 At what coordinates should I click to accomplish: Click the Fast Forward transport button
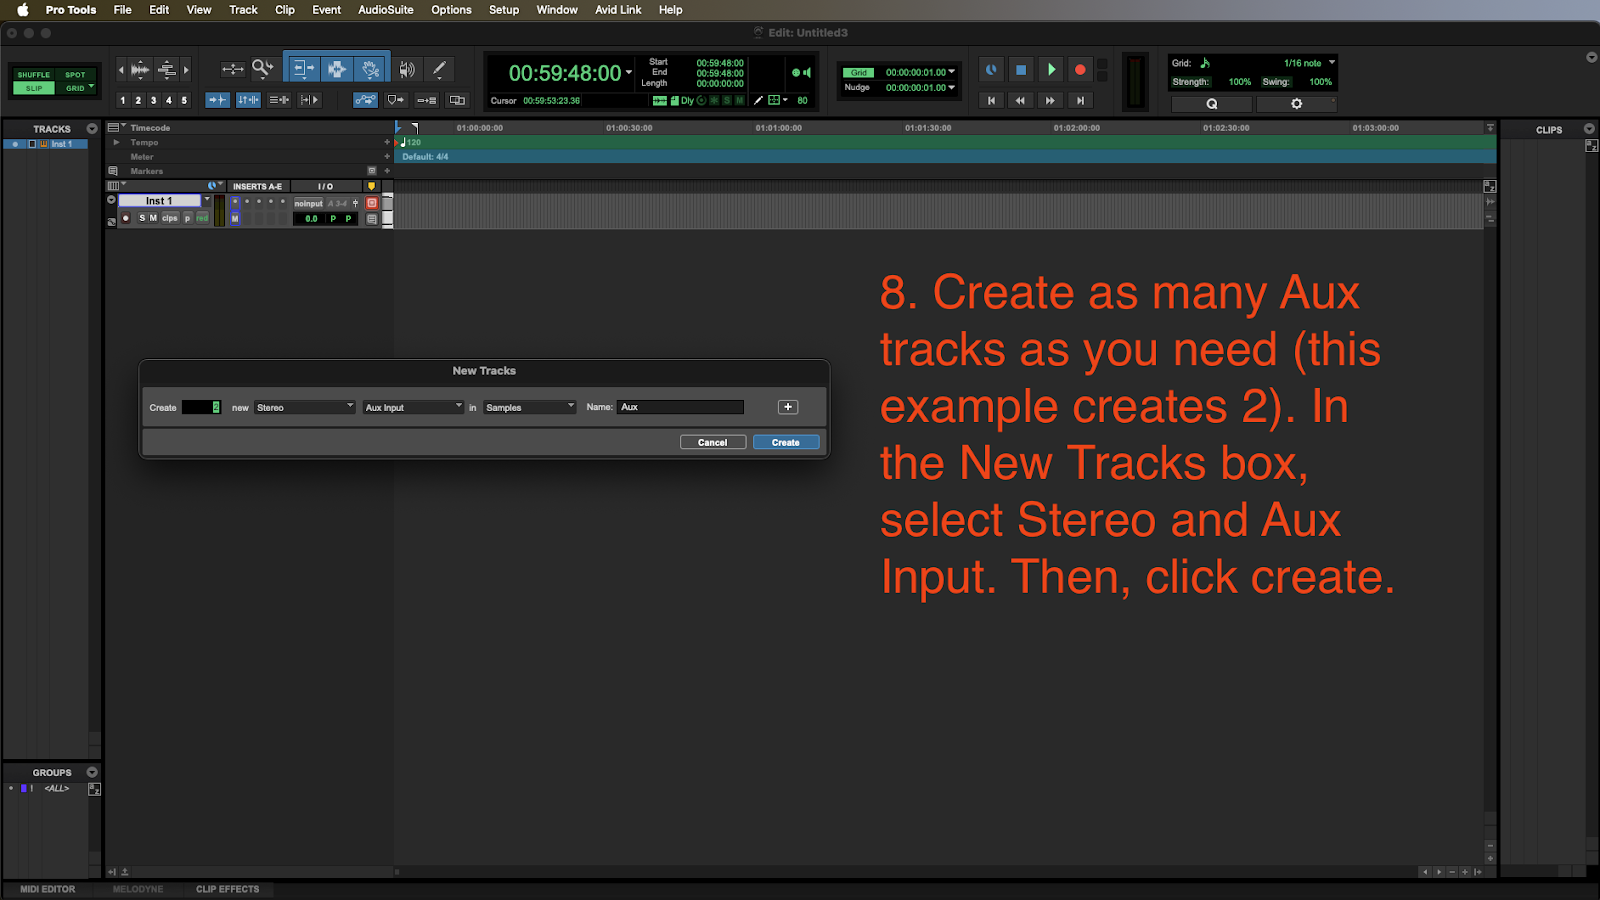pyautogui.click(x=1050, y=100)
